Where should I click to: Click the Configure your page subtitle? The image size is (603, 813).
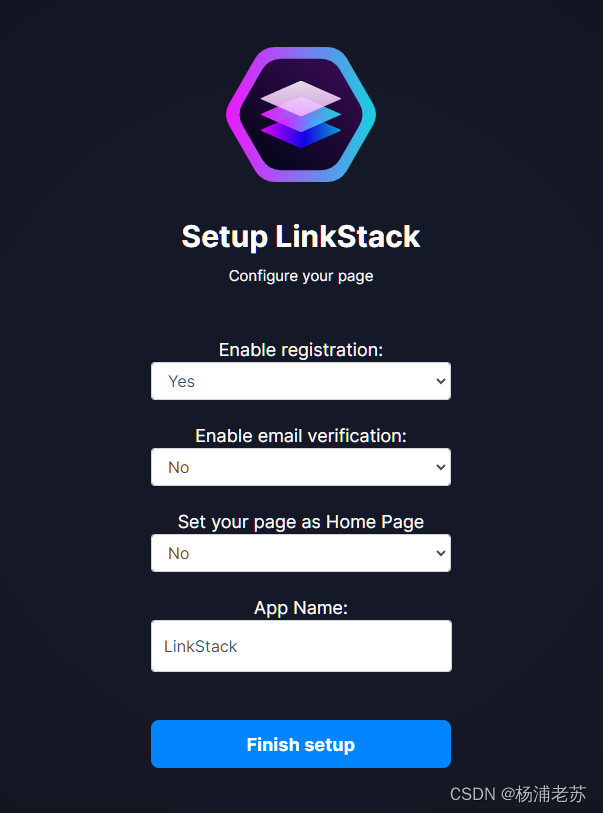click(300, 275)
